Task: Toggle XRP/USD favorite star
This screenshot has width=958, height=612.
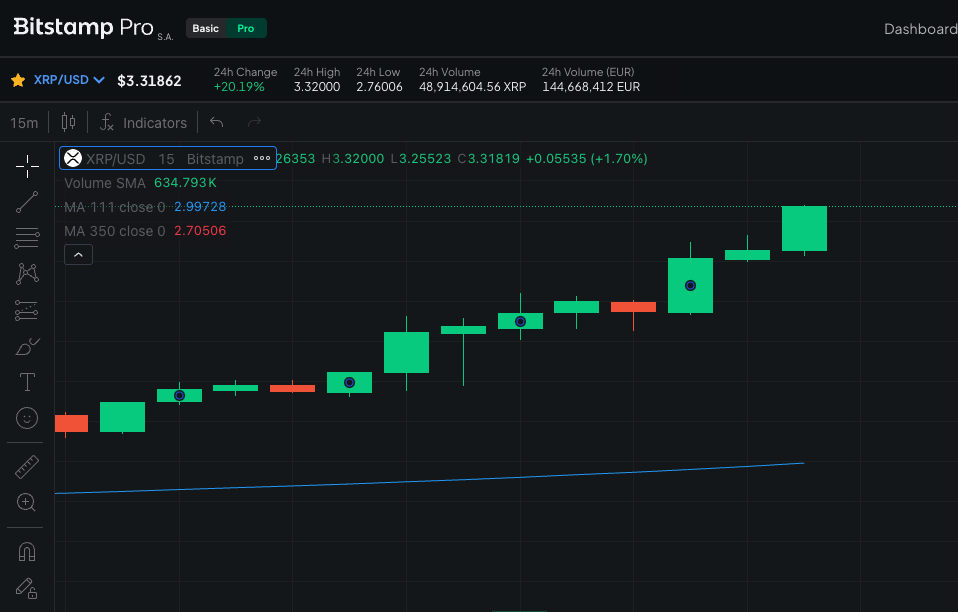Action: point(18,80)
